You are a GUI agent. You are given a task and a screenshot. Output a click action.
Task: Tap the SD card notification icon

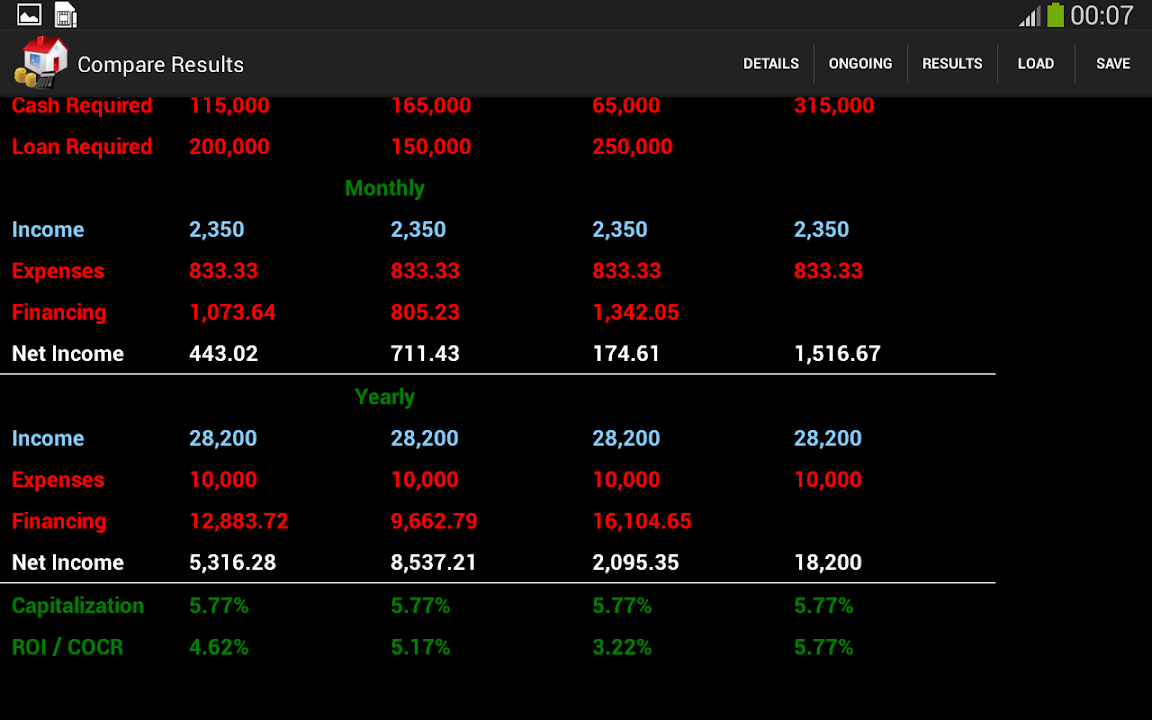[x=65, y=15]
